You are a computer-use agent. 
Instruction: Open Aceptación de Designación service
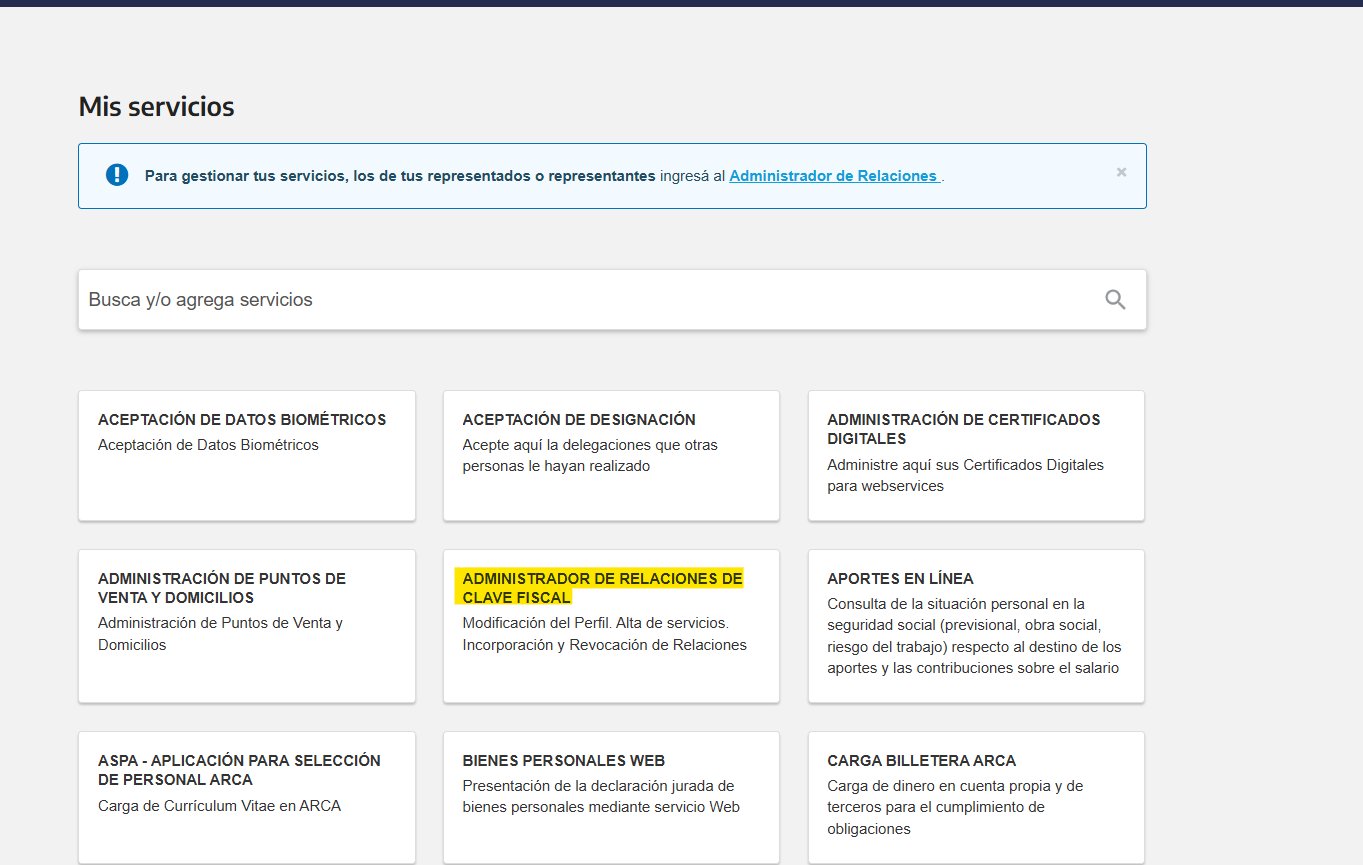point(611,455)
